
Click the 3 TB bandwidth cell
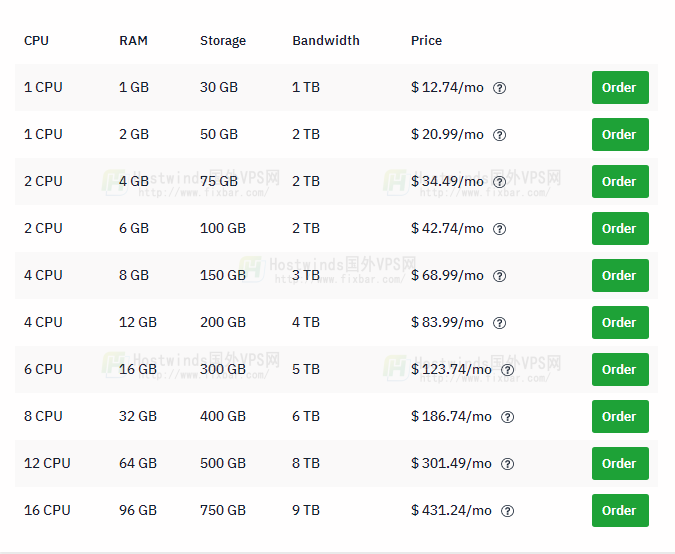[306, 275]
